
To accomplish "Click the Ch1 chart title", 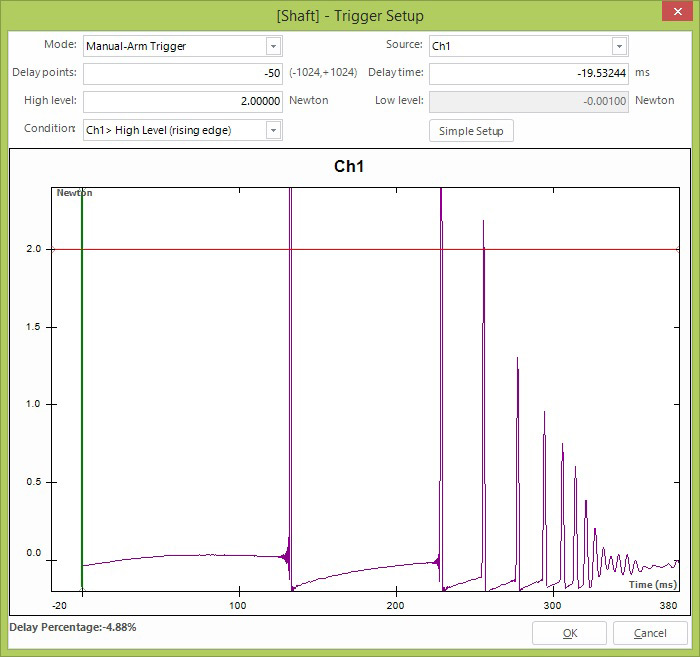I will pyautogui.click(x=348, y=167).
